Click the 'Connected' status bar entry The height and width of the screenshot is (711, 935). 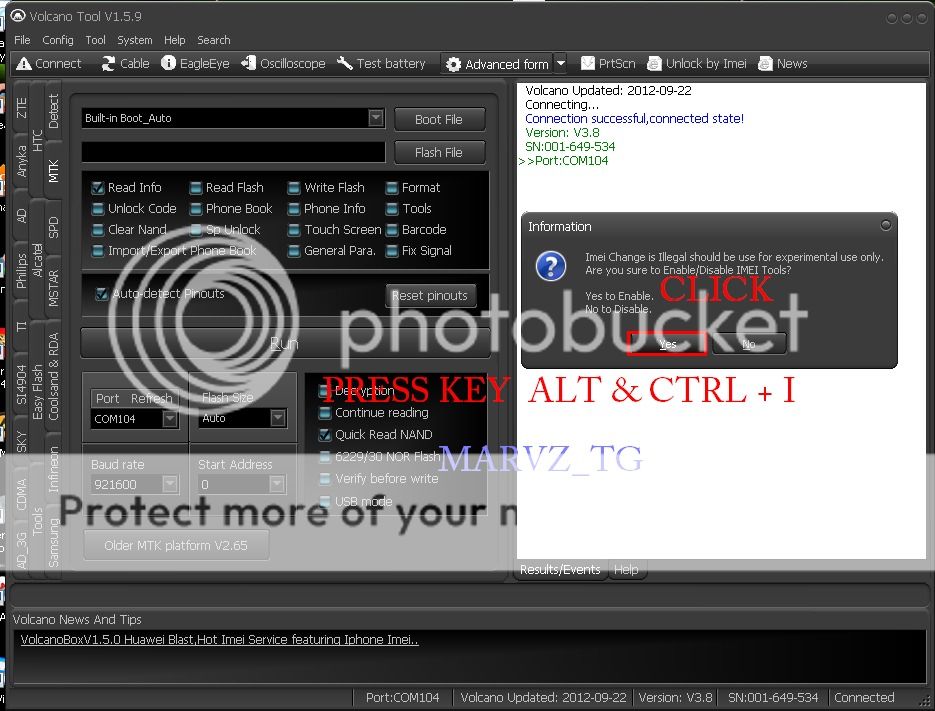[864, 697]
